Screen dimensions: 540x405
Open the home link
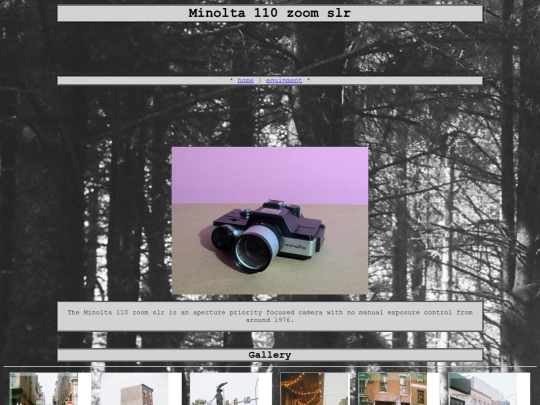click(x=246, y=80)
